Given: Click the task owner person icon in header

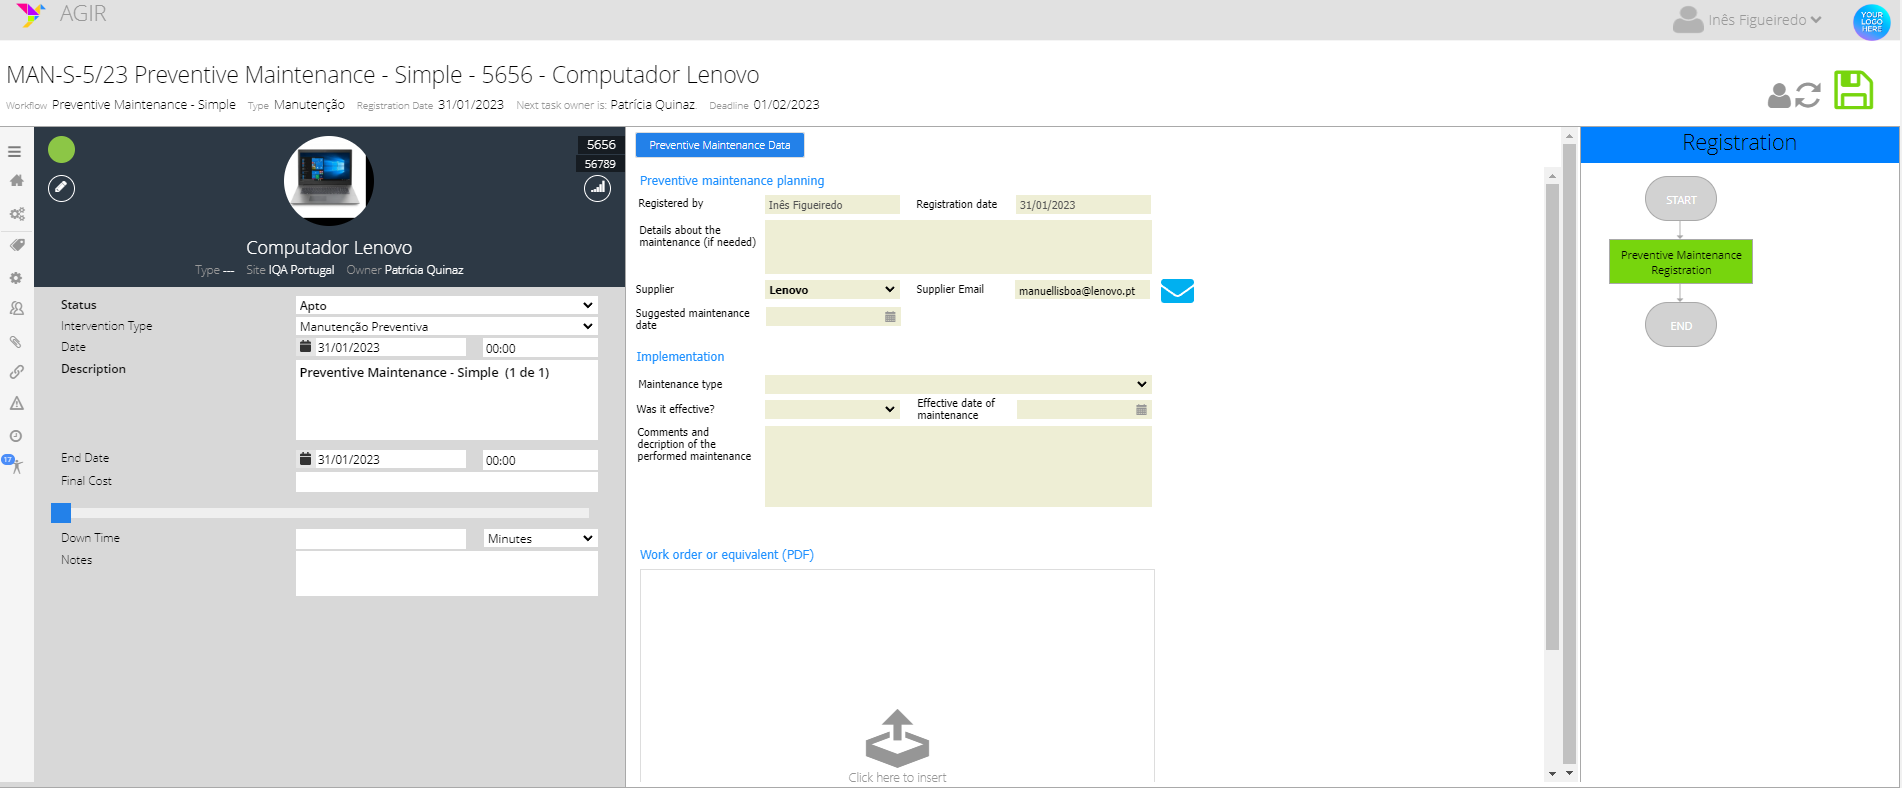Looking at the screenshot, I should pos(1779,95).
